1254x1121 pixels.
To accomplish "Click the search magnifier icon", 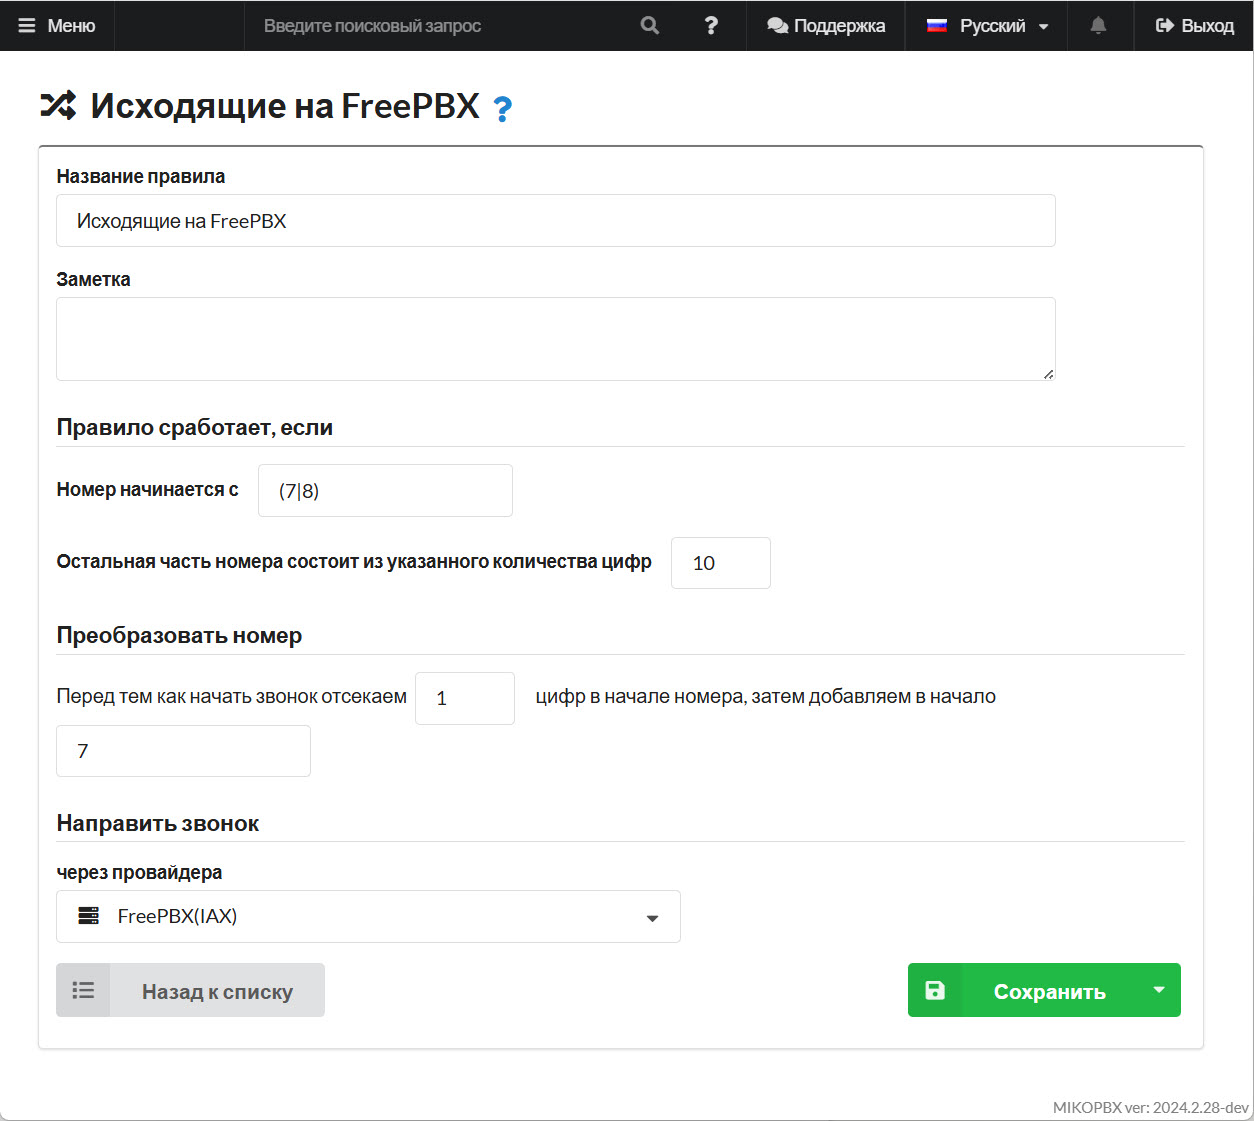I will point(650,26).
